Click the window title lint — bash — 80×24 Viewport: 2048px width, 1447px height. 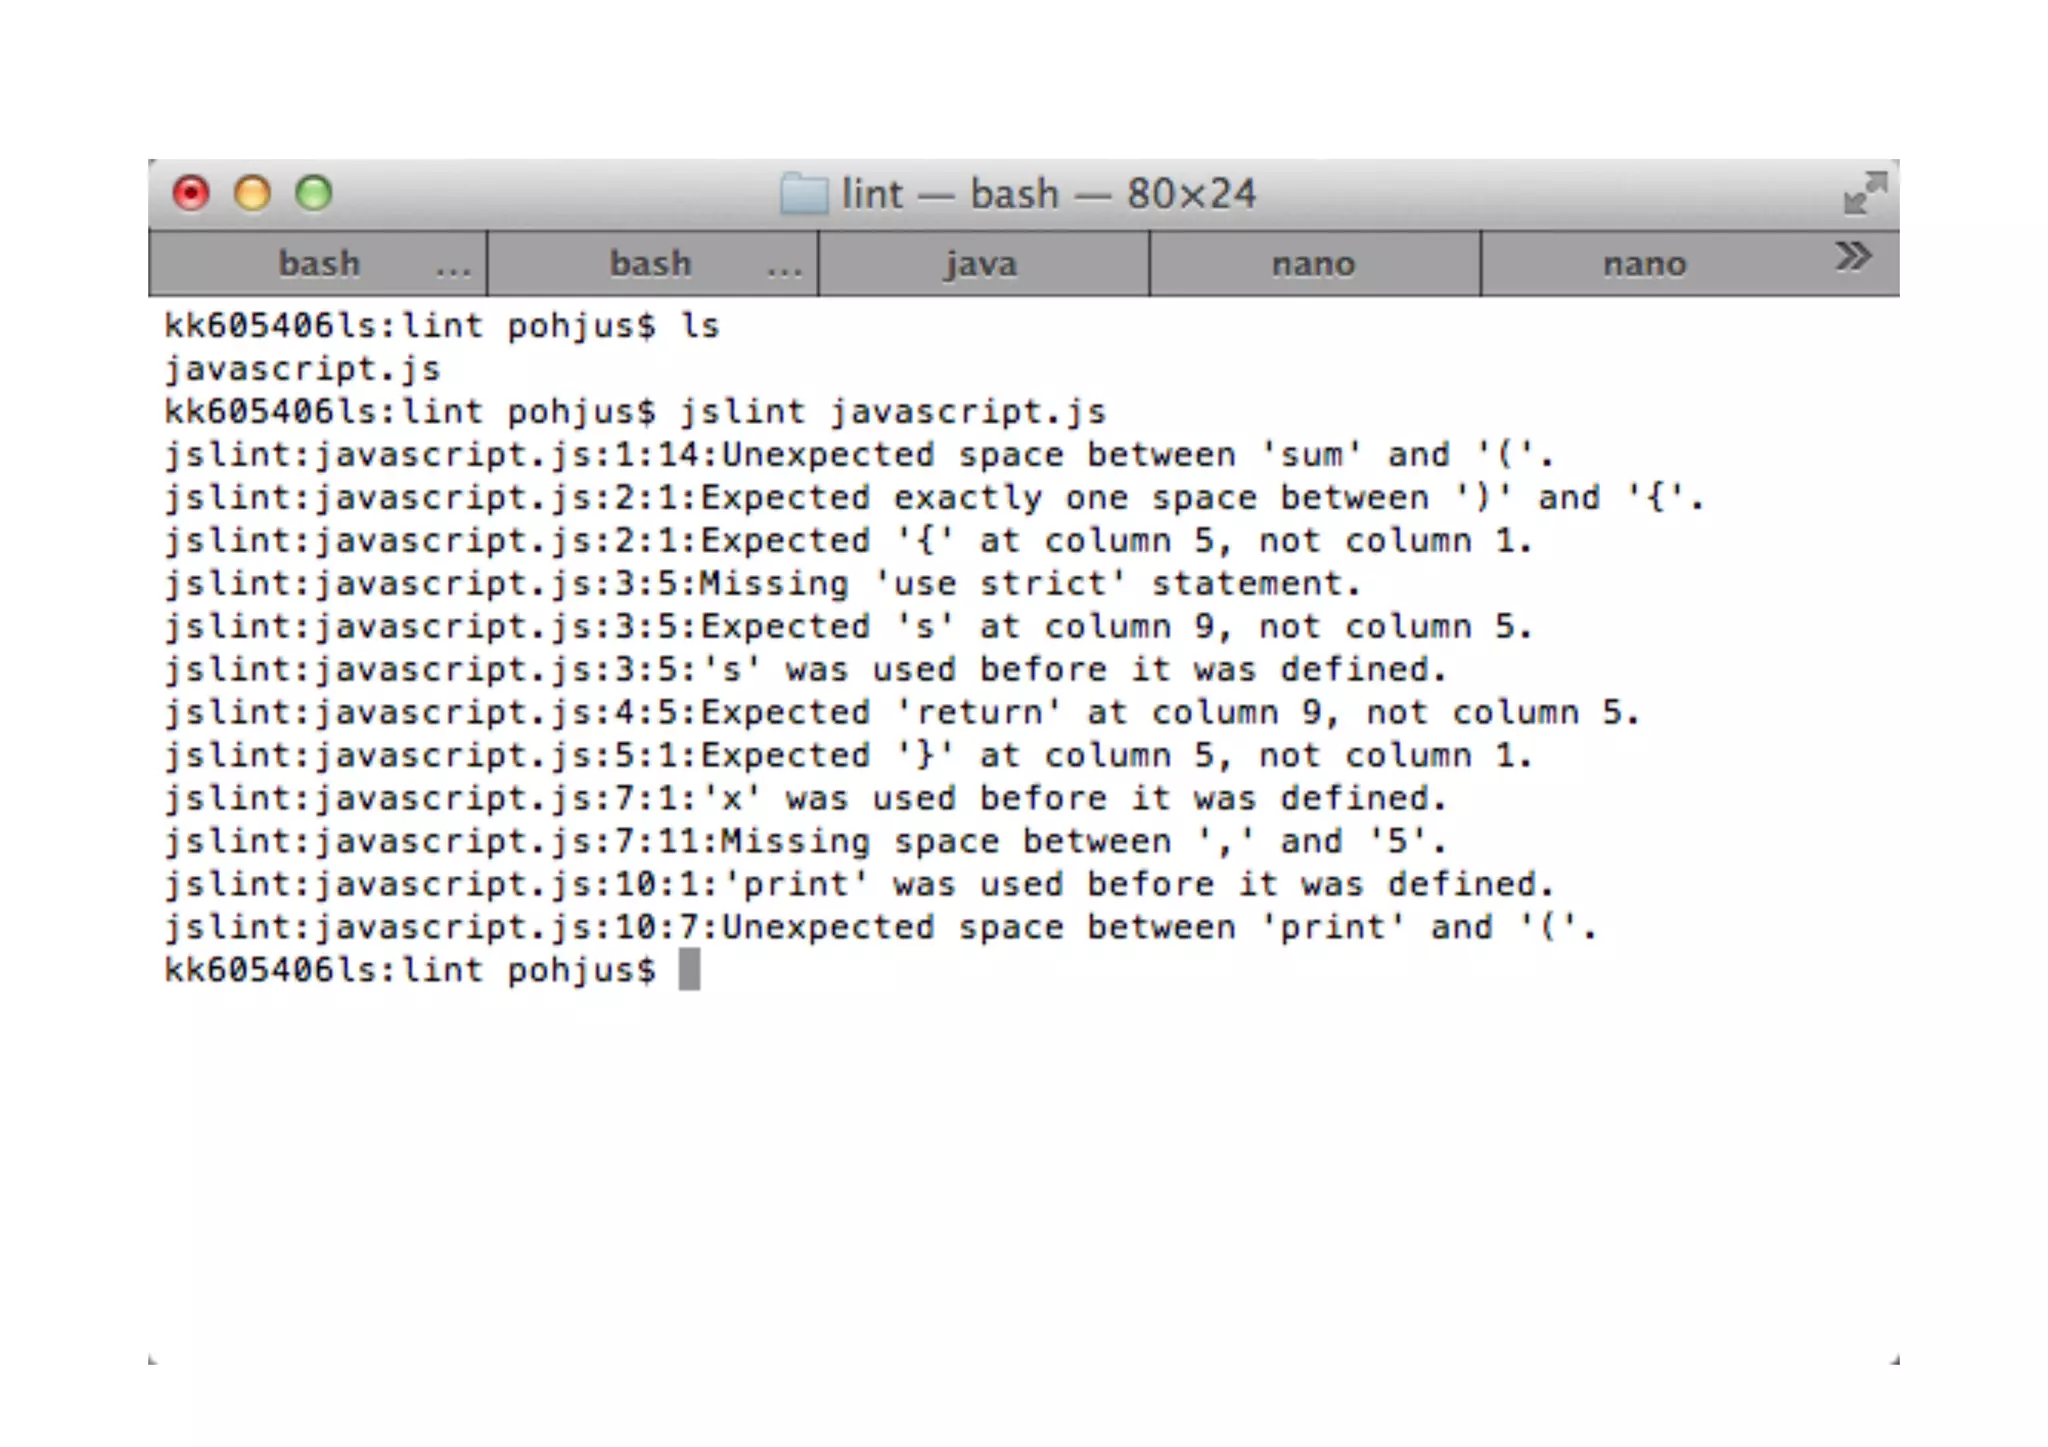1048,194
